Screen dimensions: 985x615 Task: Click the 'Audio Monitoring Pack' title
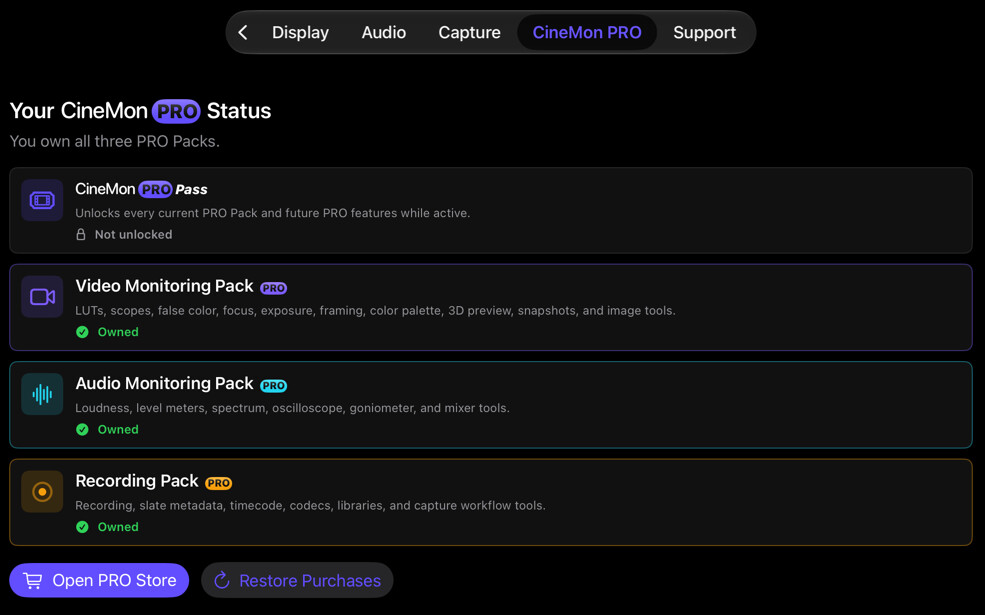click(x=165, y=383)
